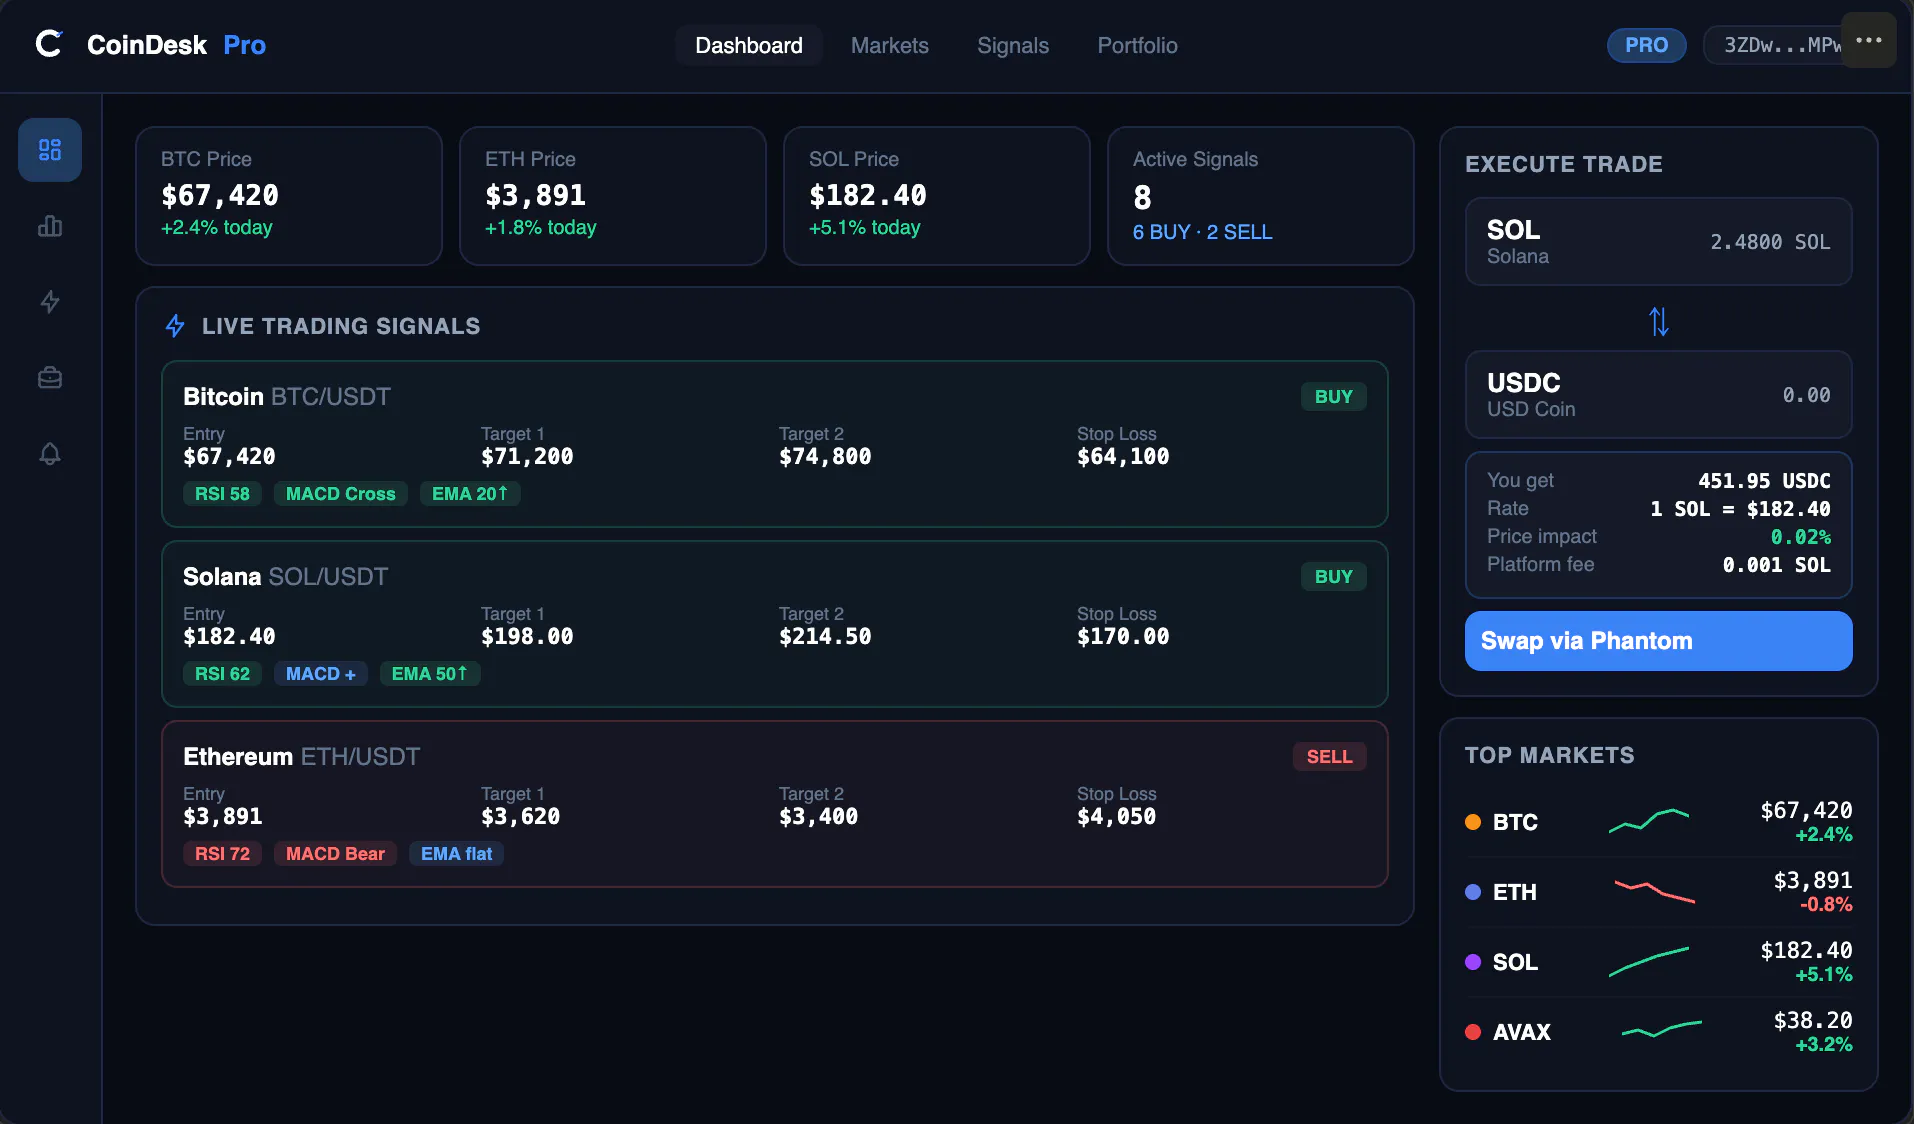Click the RSI 62 indicator tag
1914x1124 pixels.
(x=222, y=674)
